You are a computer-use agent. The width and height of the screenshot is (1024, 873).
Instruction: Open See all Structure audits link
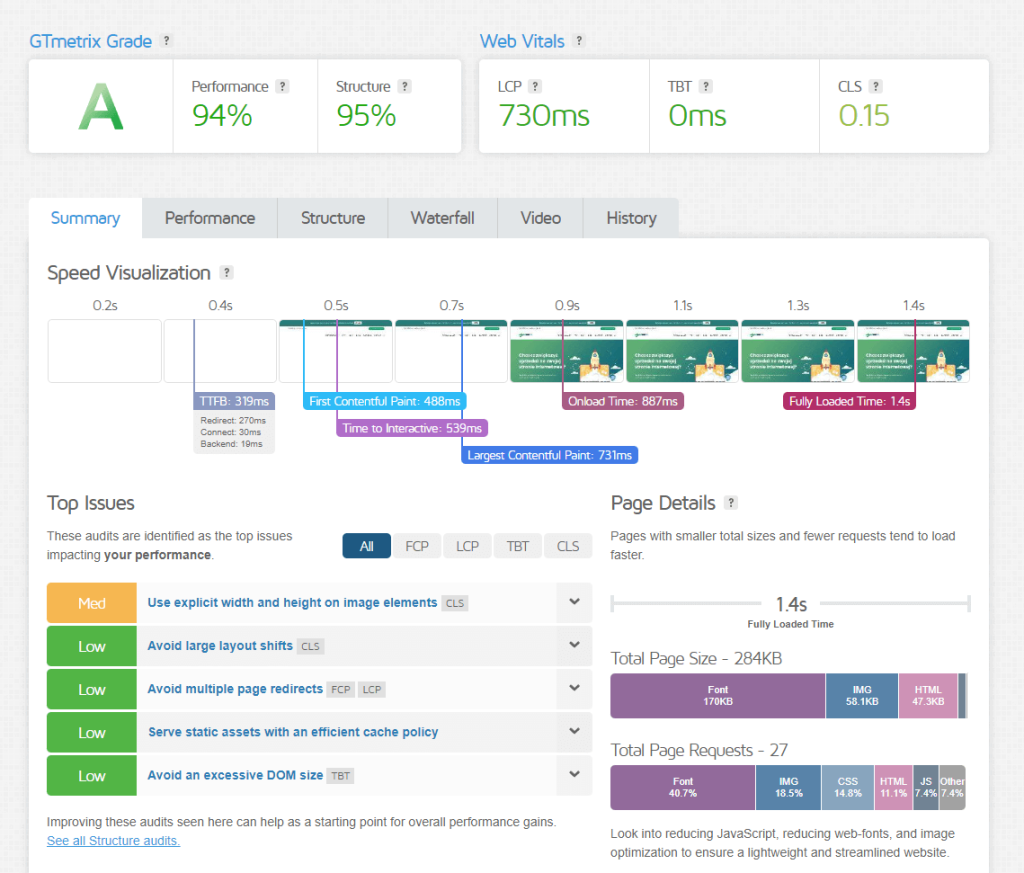click(x=113, y=841)
